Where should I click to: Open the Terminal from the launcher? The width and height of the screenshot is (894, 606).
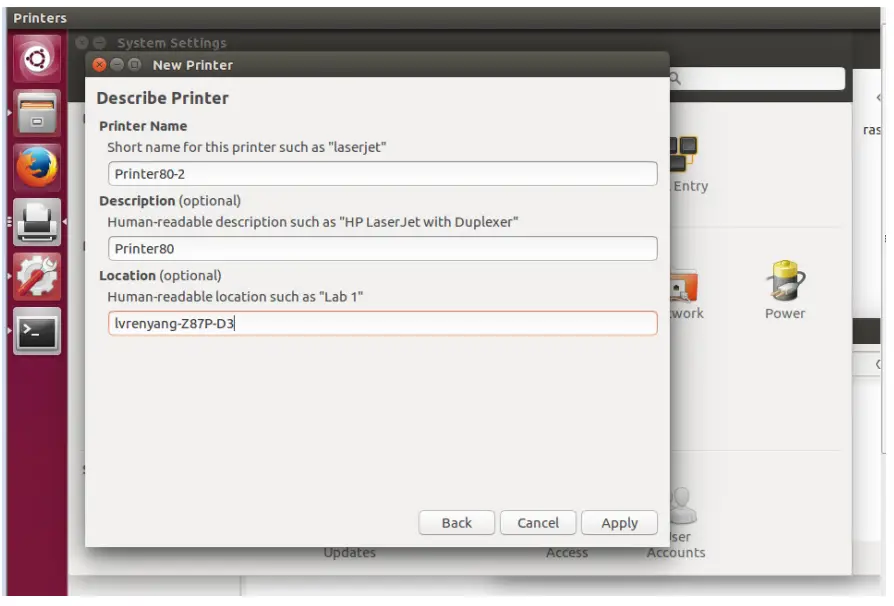tap(37, 331)
